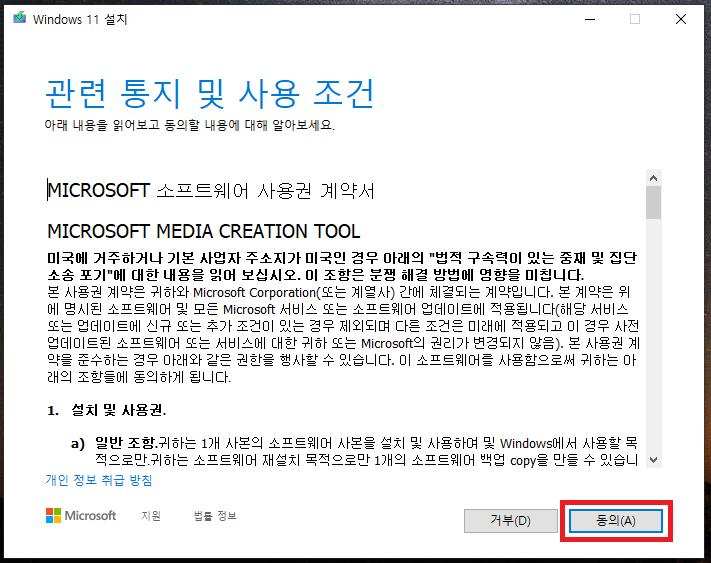Click the license scrollbar up arrow
The height and width of the screenshot is (563, 711).
coord(653,178)
